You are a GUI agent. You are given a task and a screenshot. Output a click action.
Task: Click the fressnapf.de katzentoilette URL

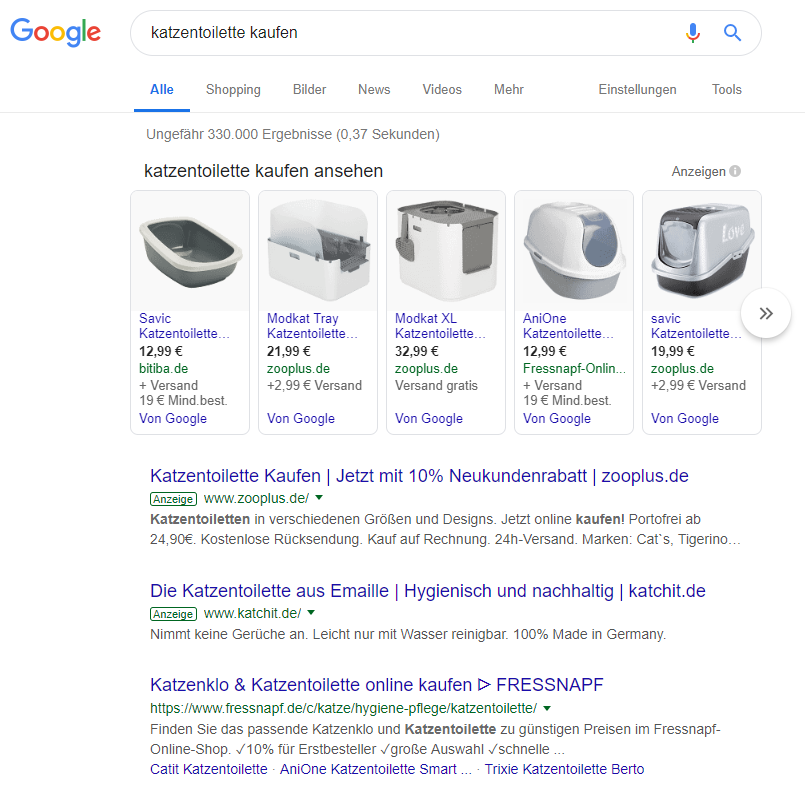tap(343, 708)
